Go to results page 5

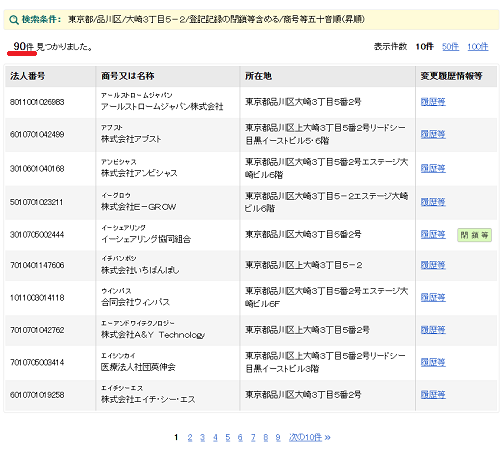coord(228,437)
